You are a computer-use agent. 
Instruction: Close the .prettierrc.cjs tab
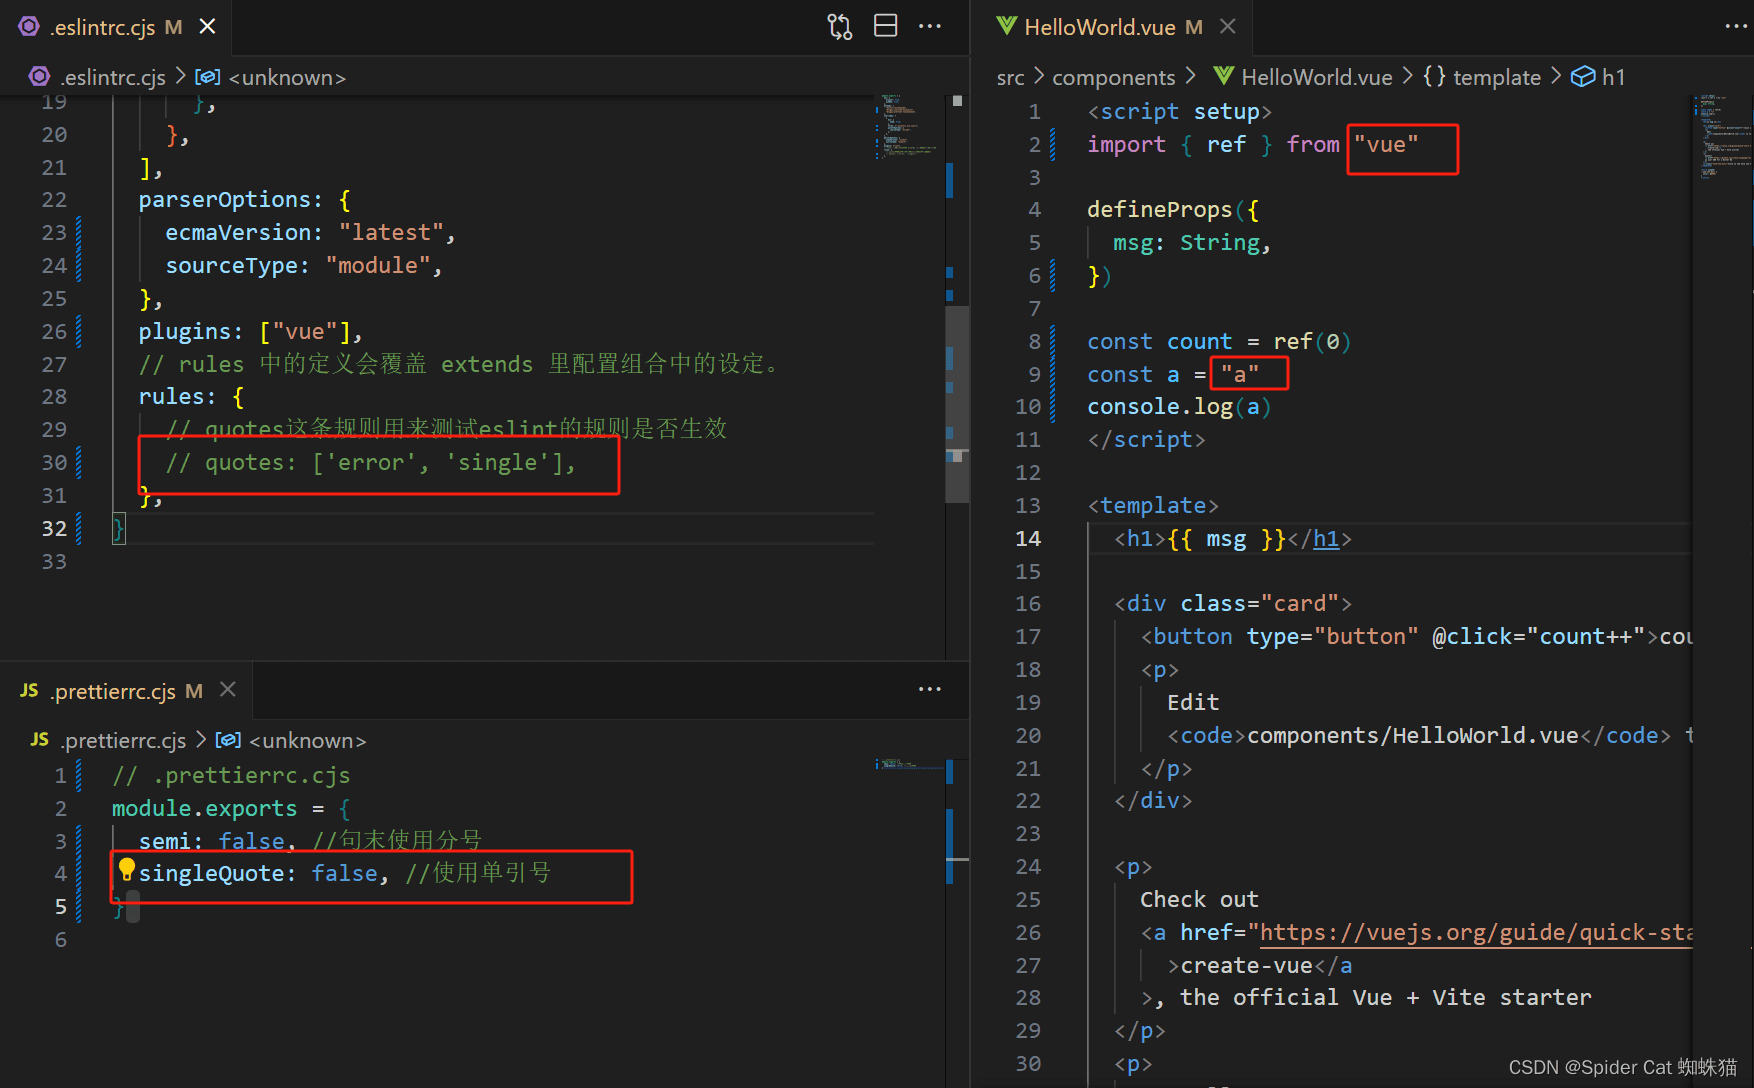[228, 689]
